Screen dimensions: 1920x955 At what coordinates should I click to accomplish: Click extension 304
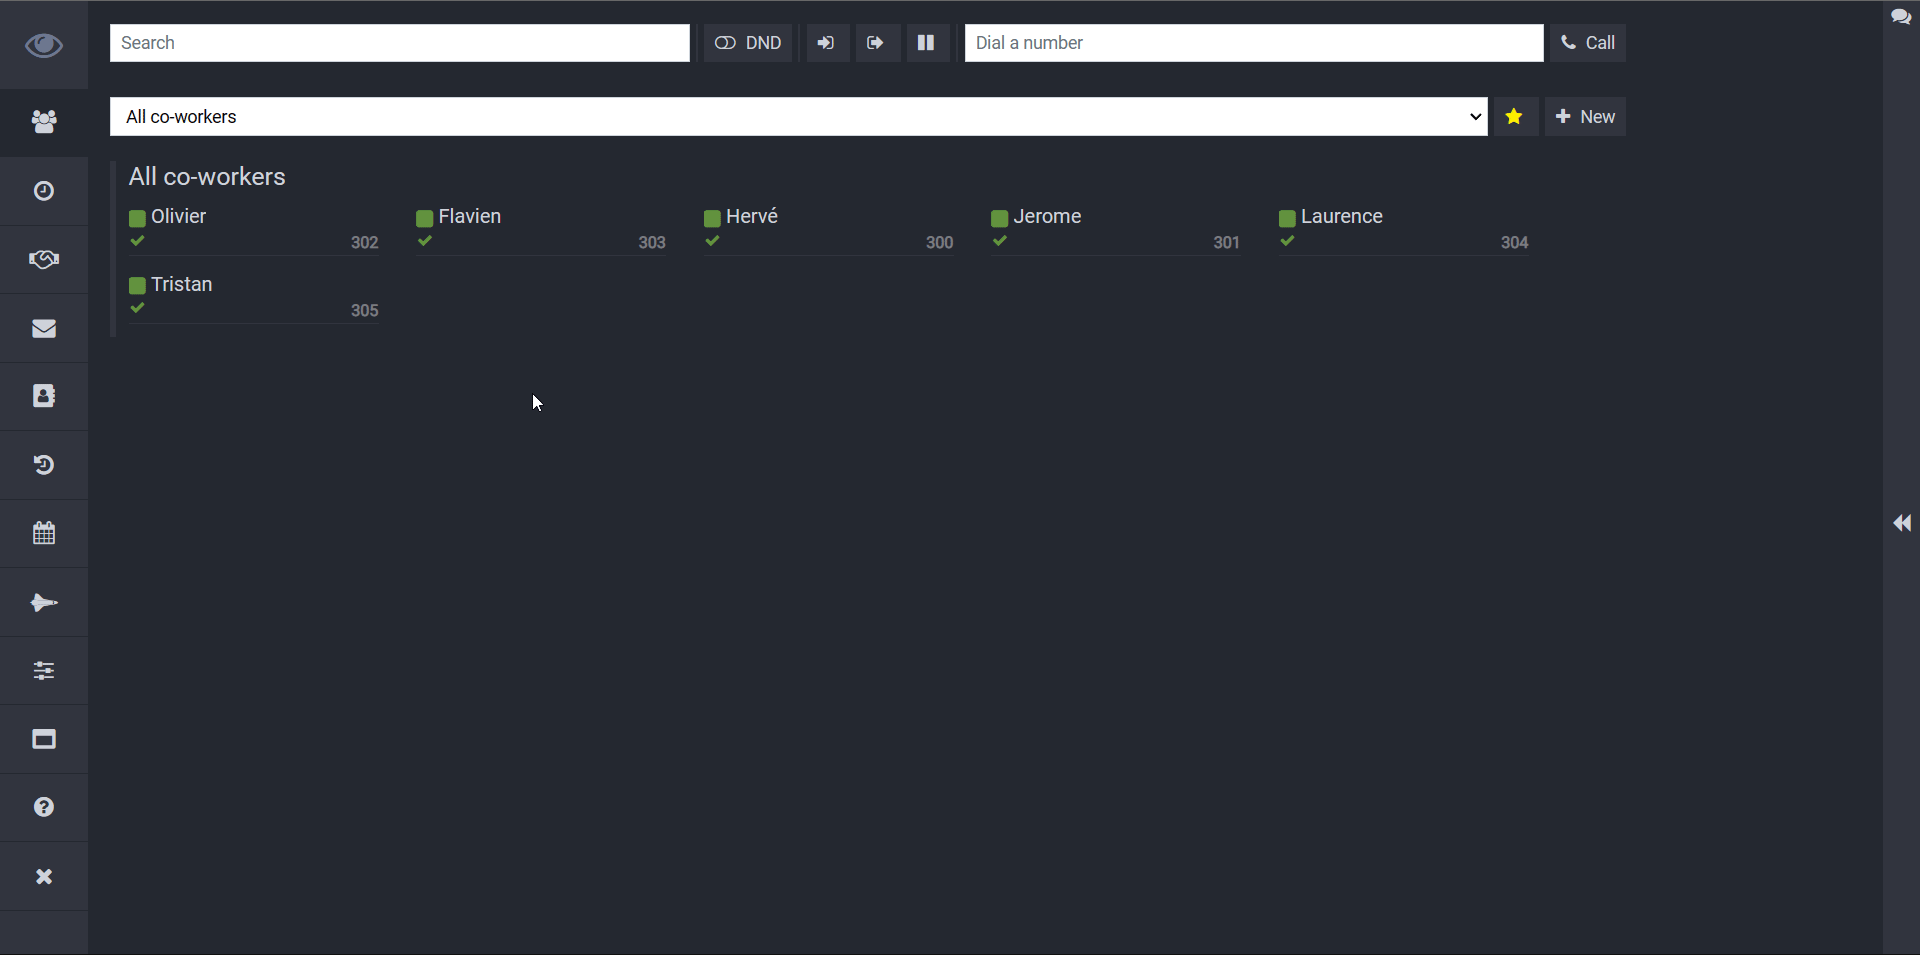pyautogui.click(x=1514, y=243)
